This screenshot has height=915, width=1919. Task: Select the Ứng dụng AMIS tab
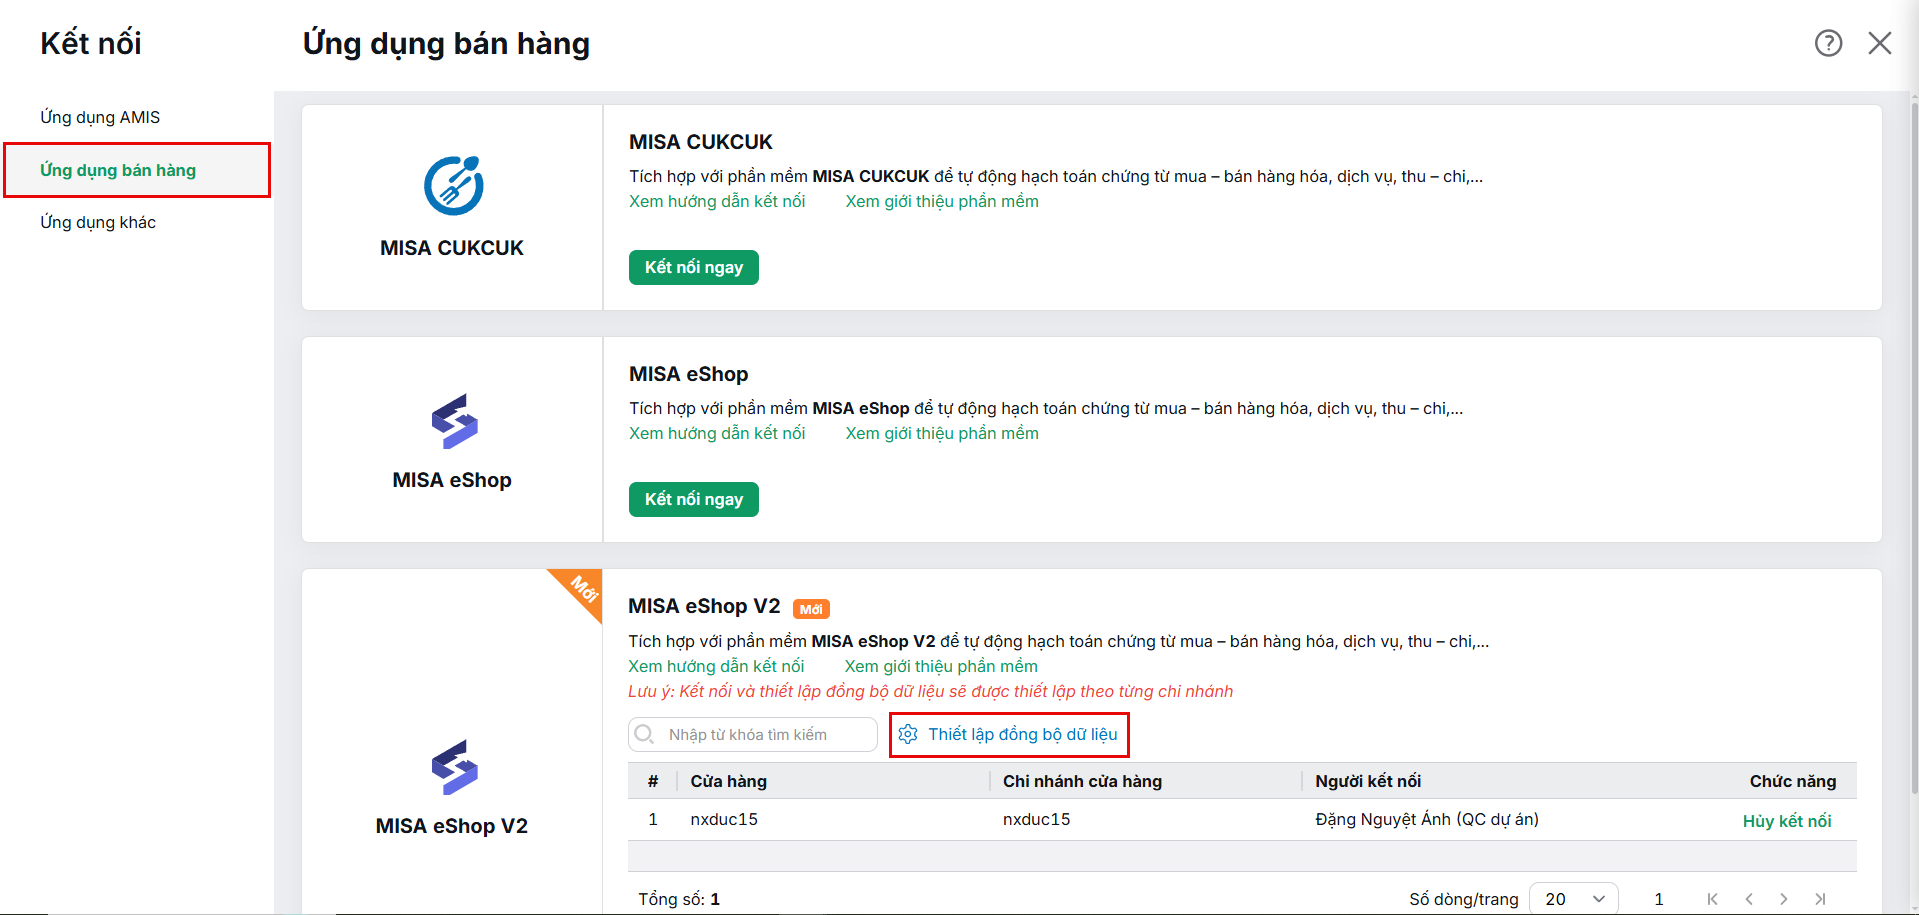point(100,117)
